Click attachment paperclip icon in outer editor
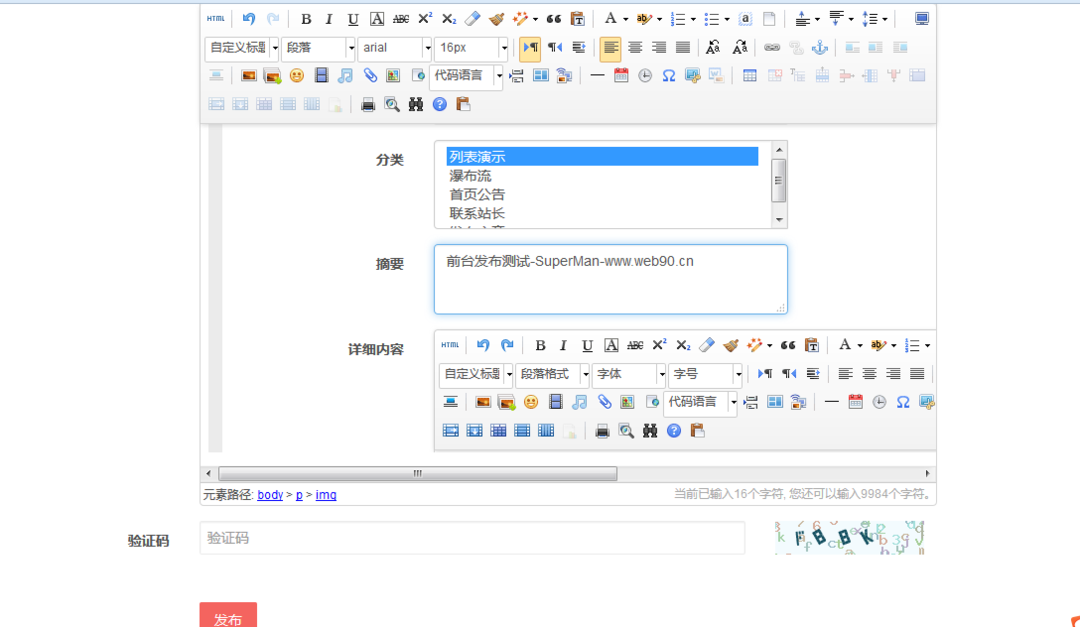 coord(370,76)
